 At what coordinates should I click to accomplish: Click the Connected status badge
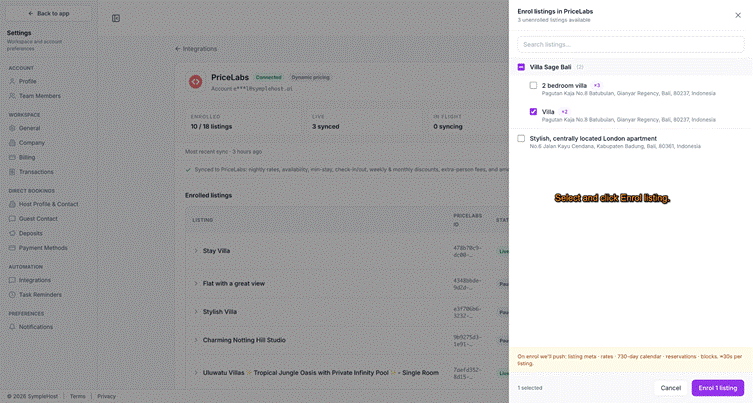point(268,77)
